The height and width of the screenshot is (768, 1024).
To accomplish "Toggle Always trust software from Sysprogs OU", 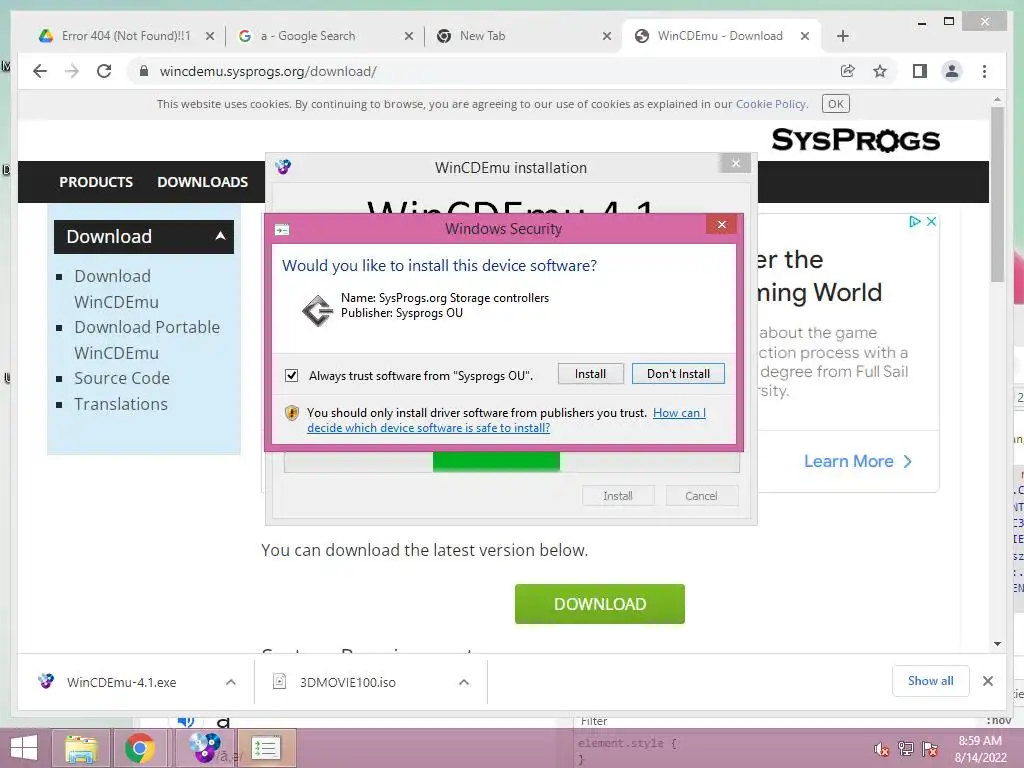I will tap(291, 375).
